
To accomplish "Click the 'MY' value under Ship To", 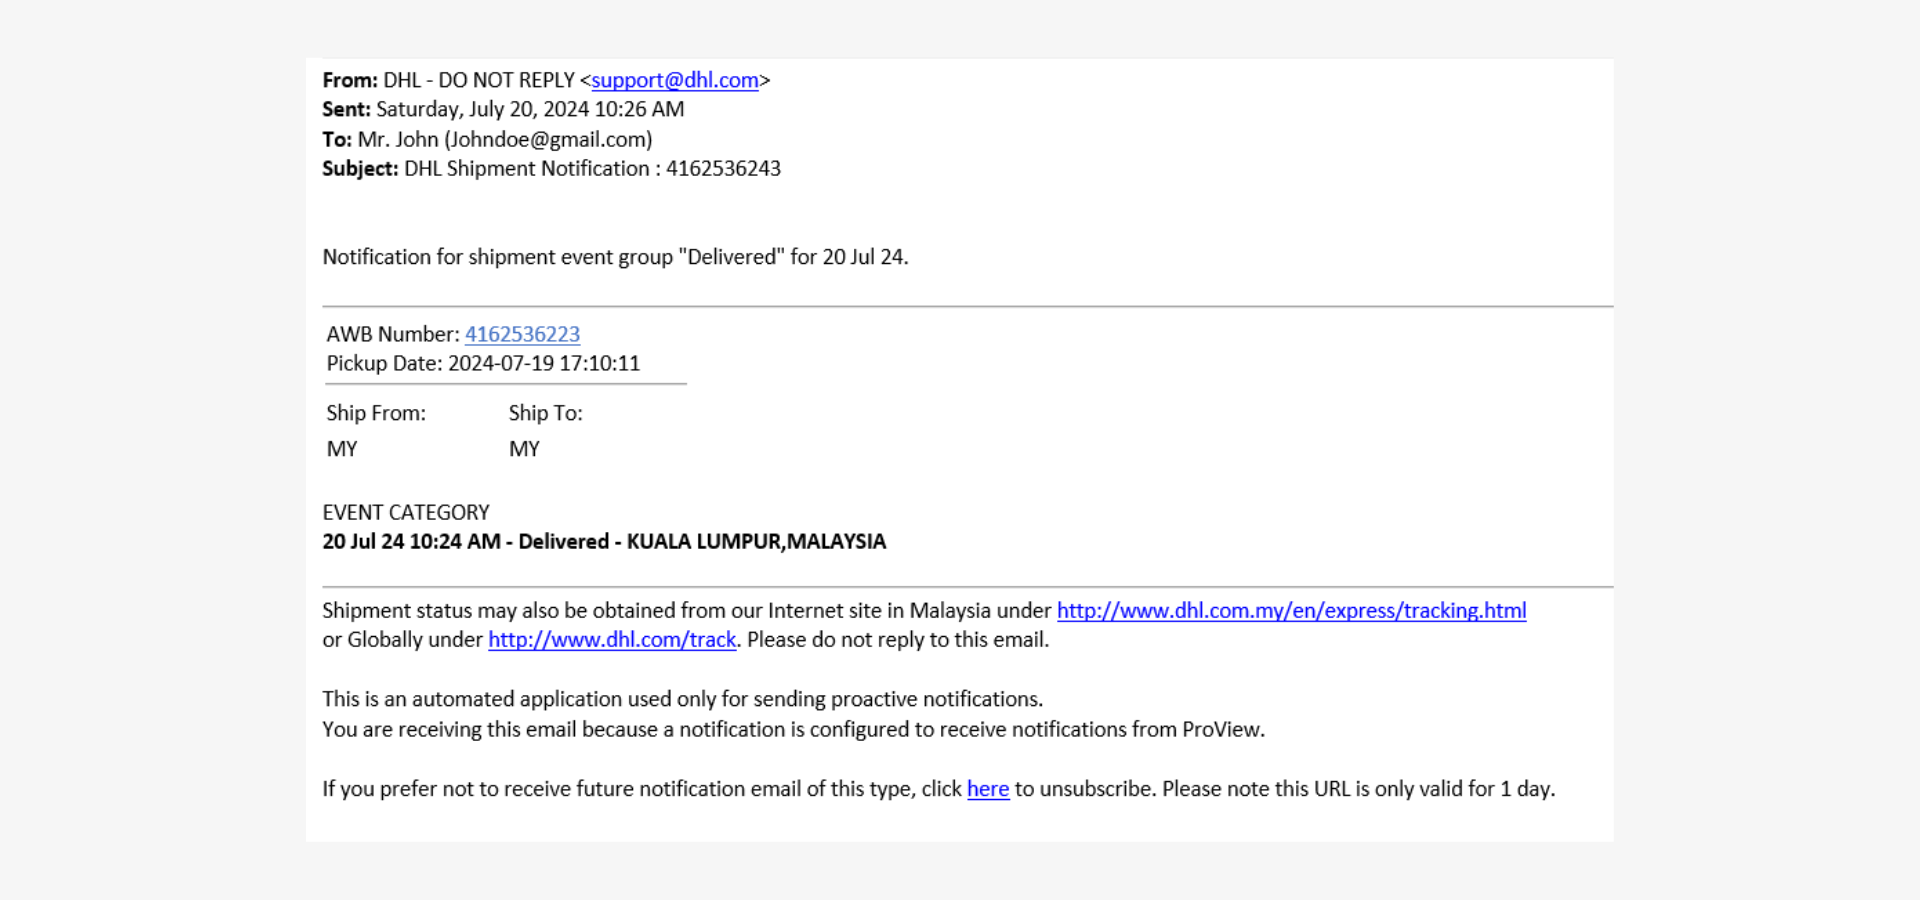I will 524,449.
